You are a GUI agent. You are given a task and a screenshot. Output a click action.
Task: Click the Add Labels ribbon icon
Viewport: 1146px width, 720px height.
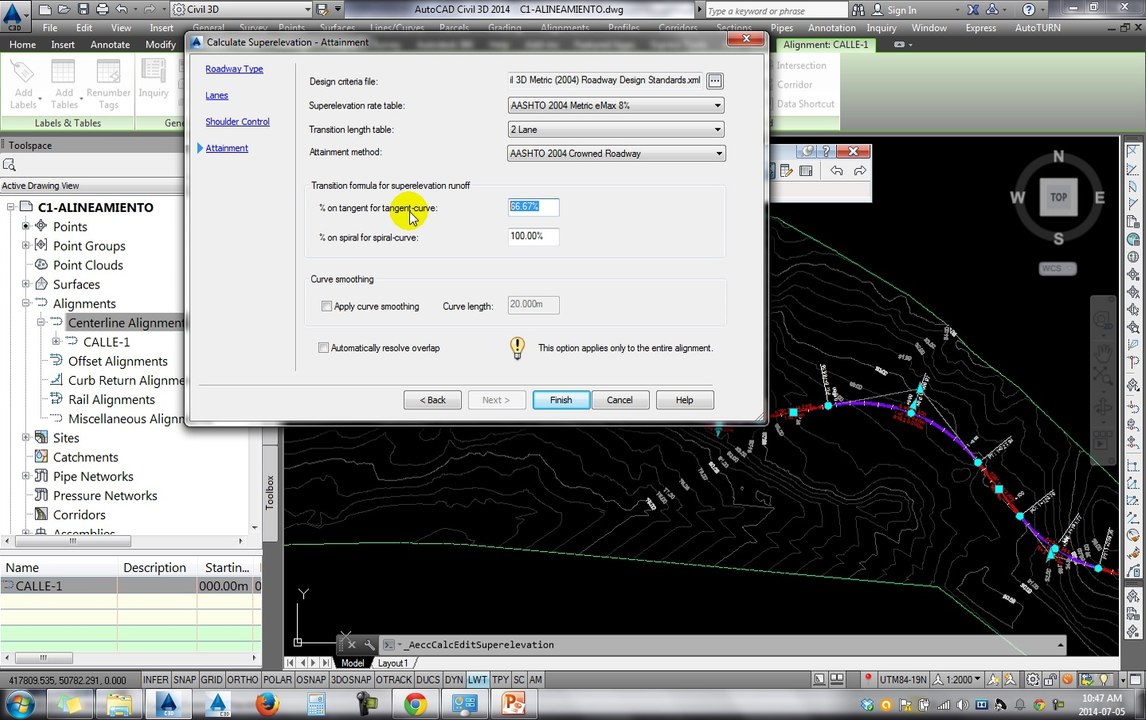click(x=23, y=85)
